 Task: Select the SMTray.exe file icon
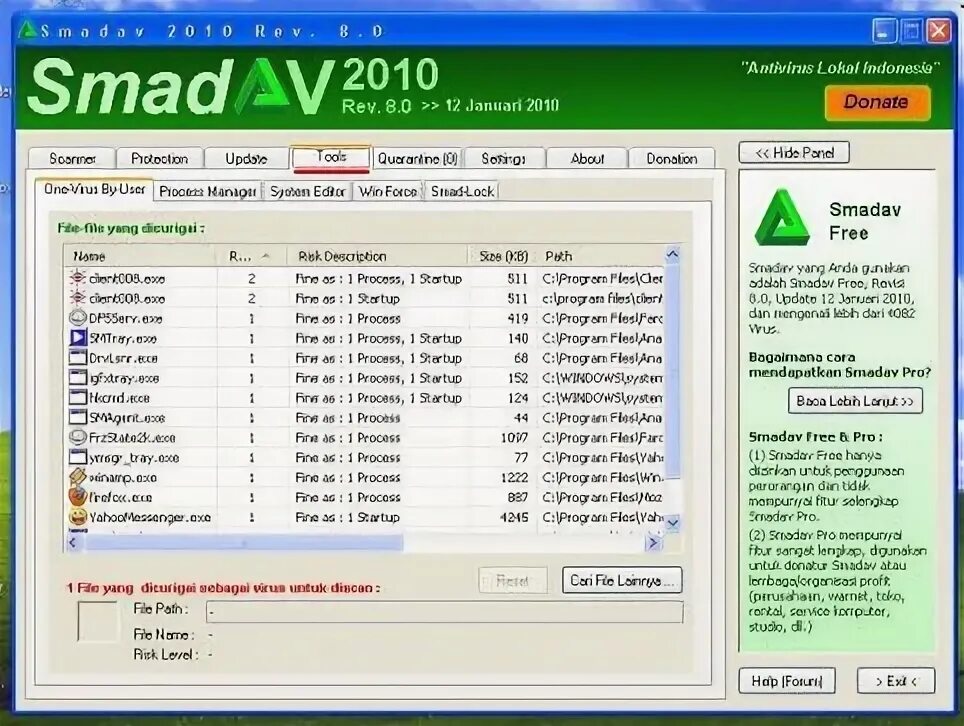point(77,338)
